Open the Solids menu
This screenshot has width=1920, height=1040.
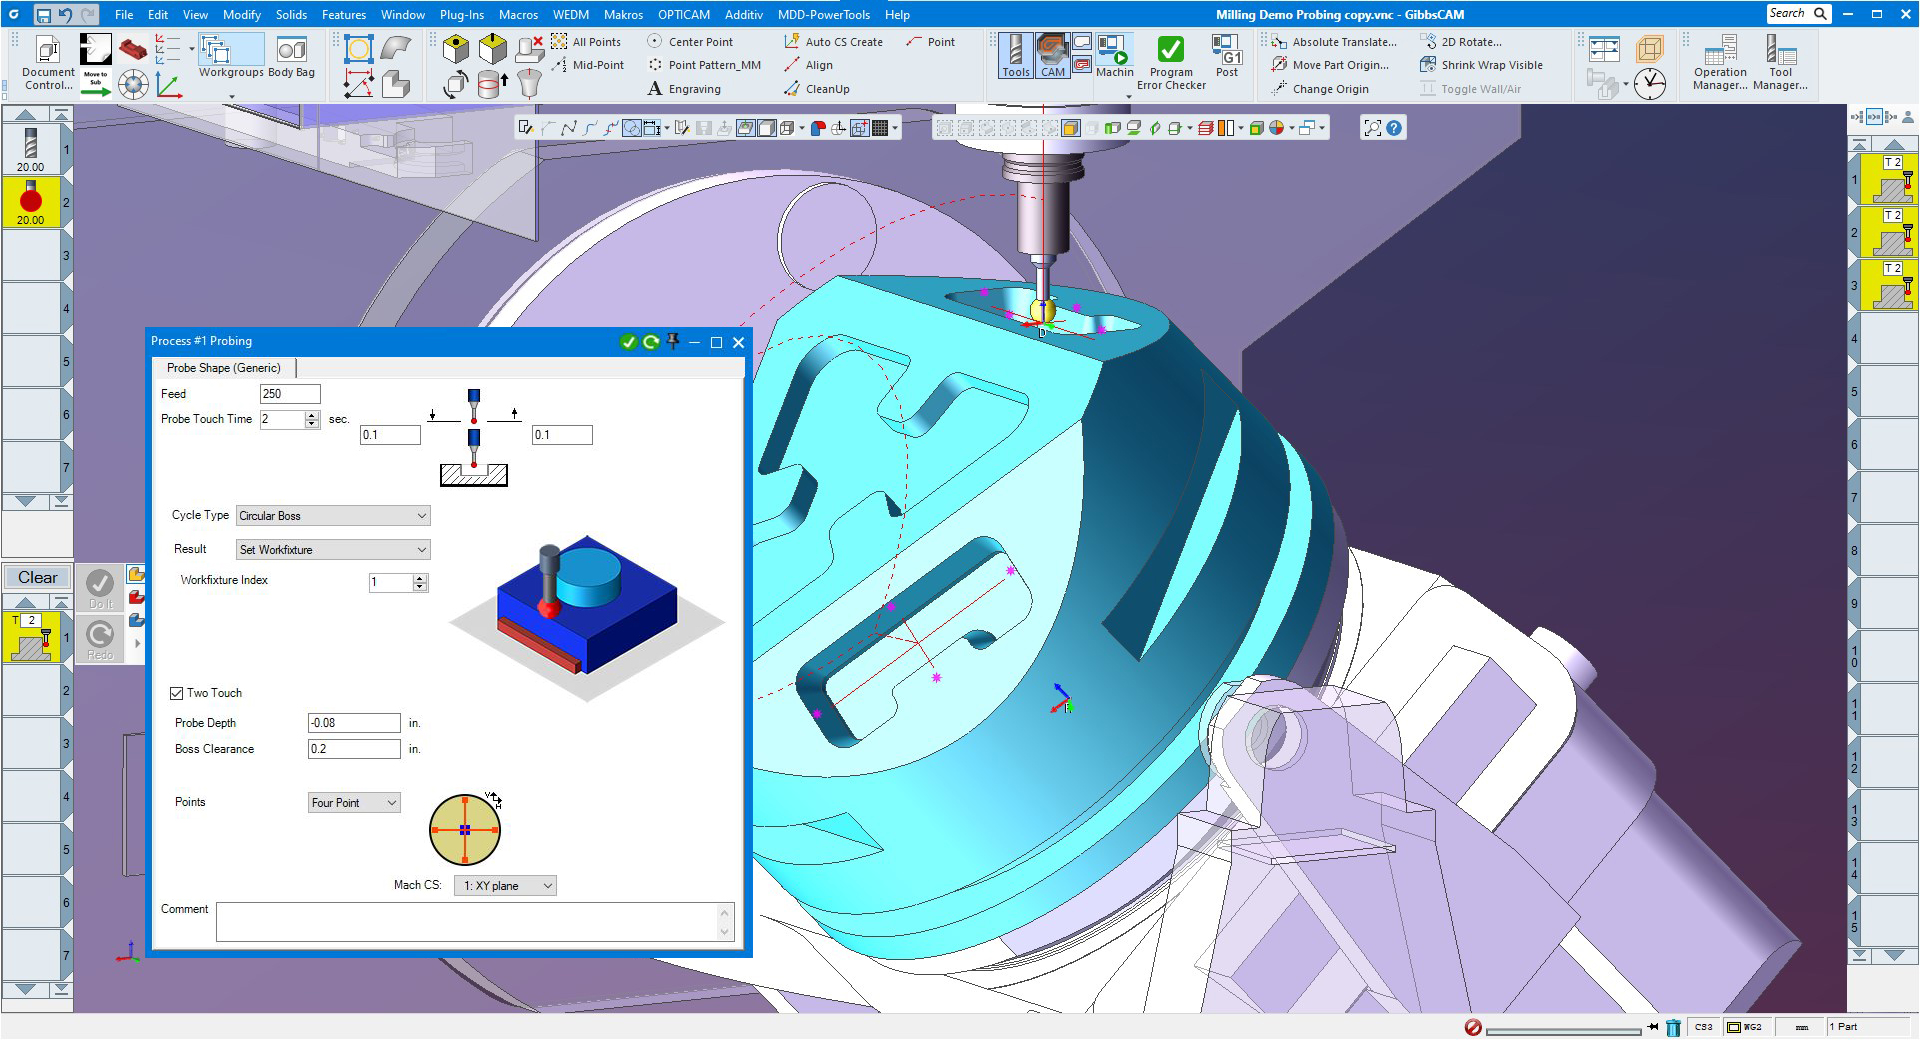point(291,14)
